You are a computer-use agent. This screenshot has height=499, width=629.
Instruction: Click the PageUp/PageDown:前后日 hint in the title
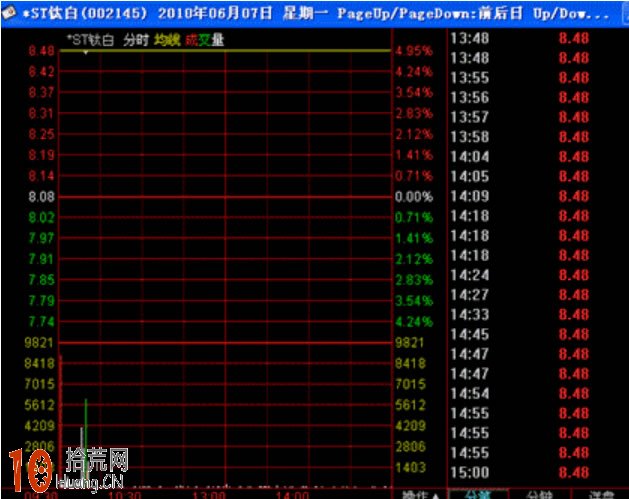pos(430,14)
